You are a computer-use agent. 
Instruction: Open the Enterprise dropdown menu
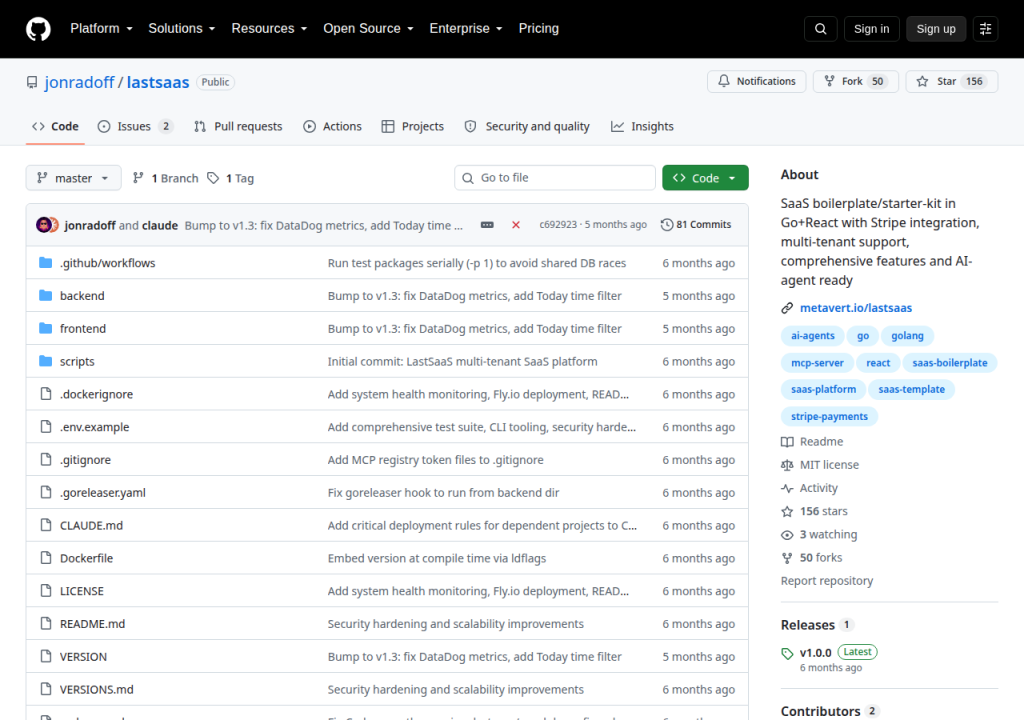pos(466,29)
